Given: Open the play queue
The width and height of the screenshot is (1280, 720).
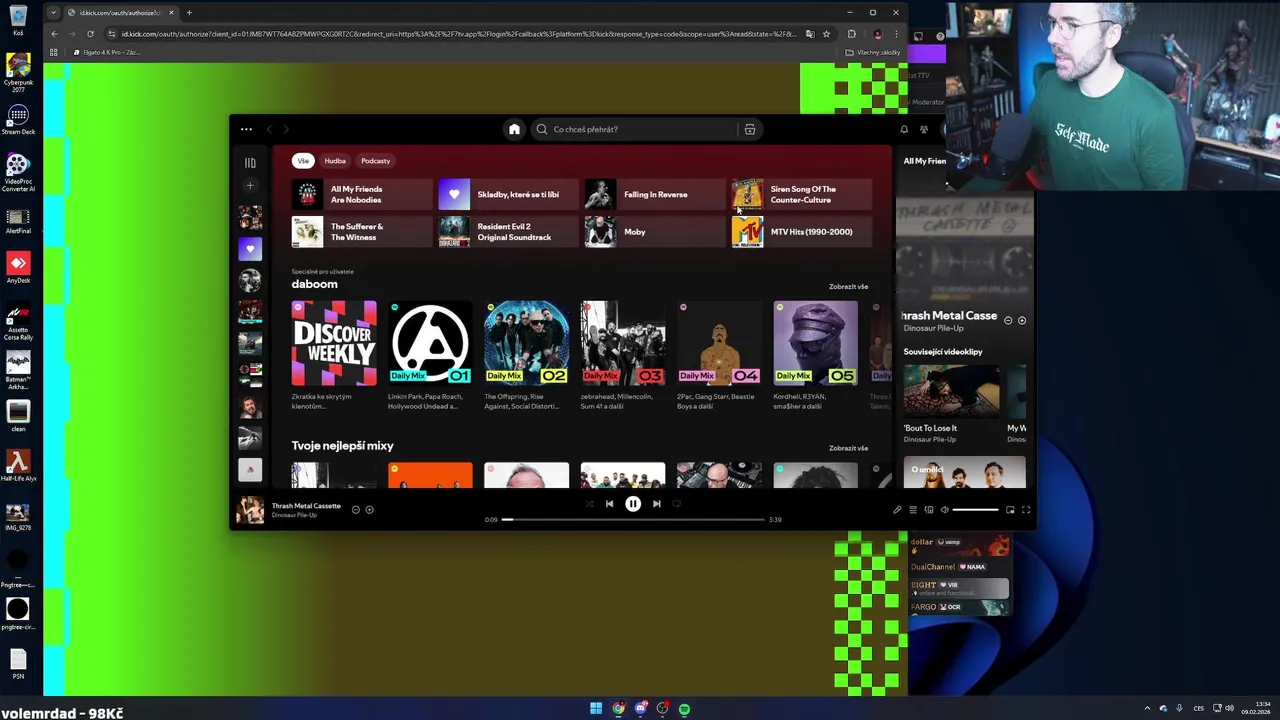Looking at the screenshot, I should pos(913,510).
